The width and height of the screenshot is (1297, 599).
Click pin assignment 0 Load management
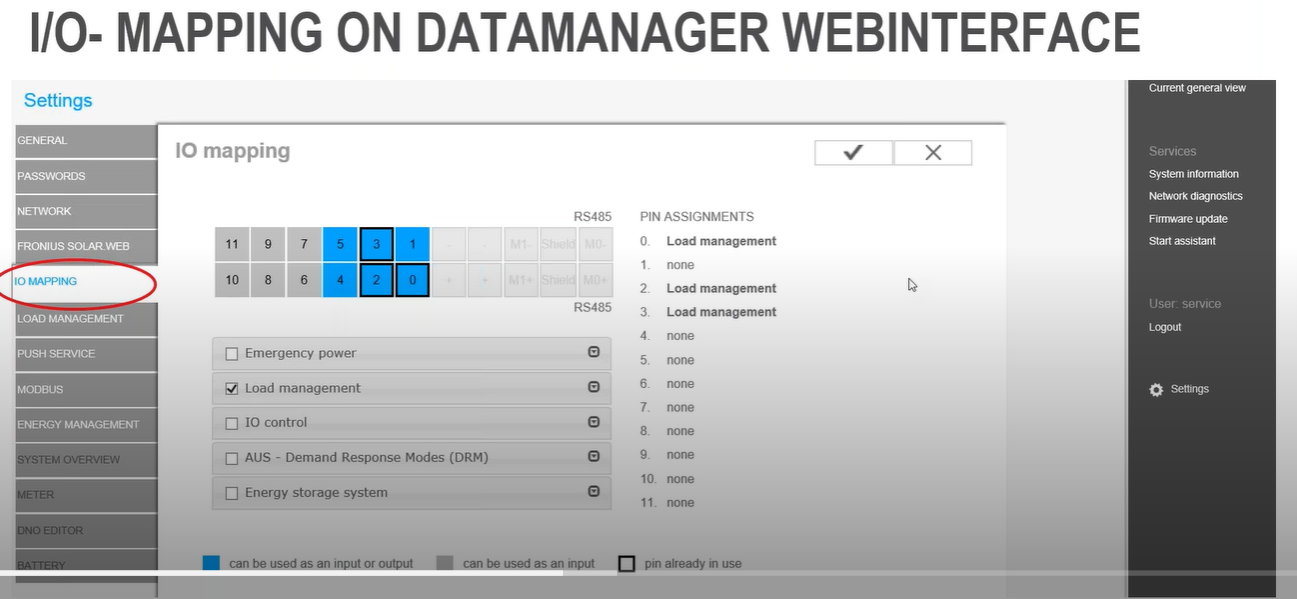coord(721,241)
